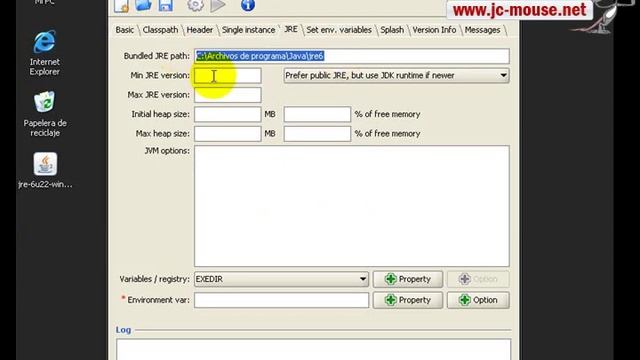The height and width of the screenshot is (360, 640).
Task: Click the Build wrapper gear icon
Action: tap(195, 5)
